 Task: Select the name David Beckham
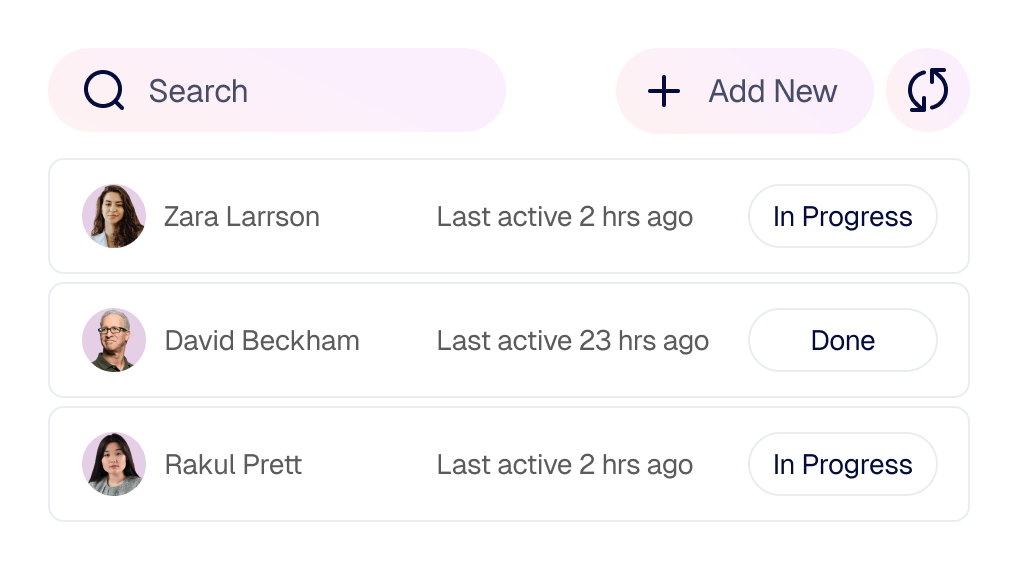tap(262, 341)
